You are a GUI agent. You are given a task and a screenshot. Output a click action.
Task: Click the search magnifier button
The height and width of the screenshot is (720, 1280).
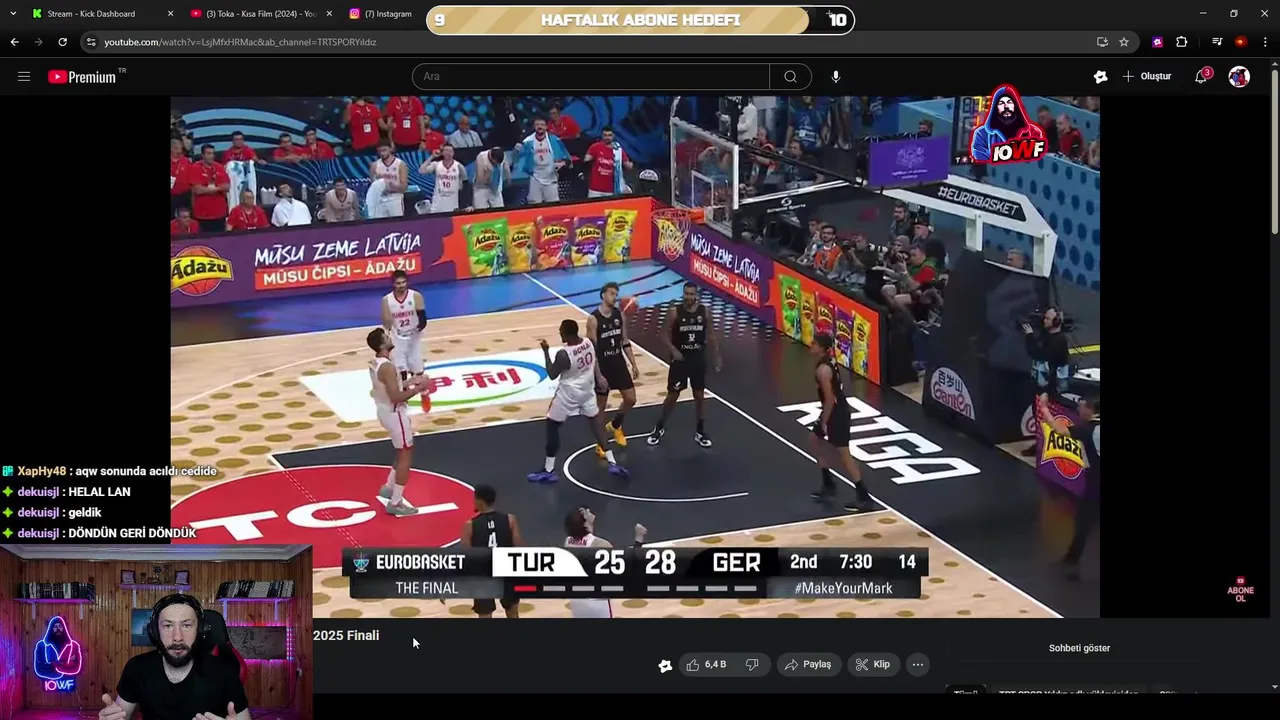[790, 77]
